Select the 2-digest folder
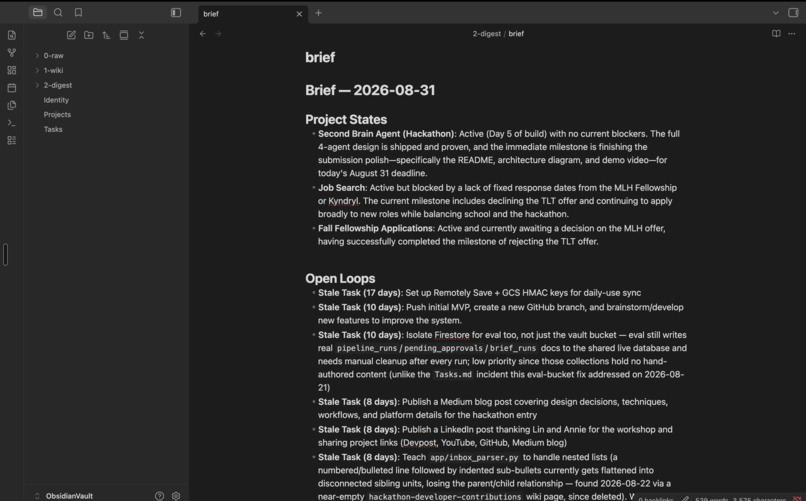The width and height of the screenshot is (806, 501). point(58,85)
